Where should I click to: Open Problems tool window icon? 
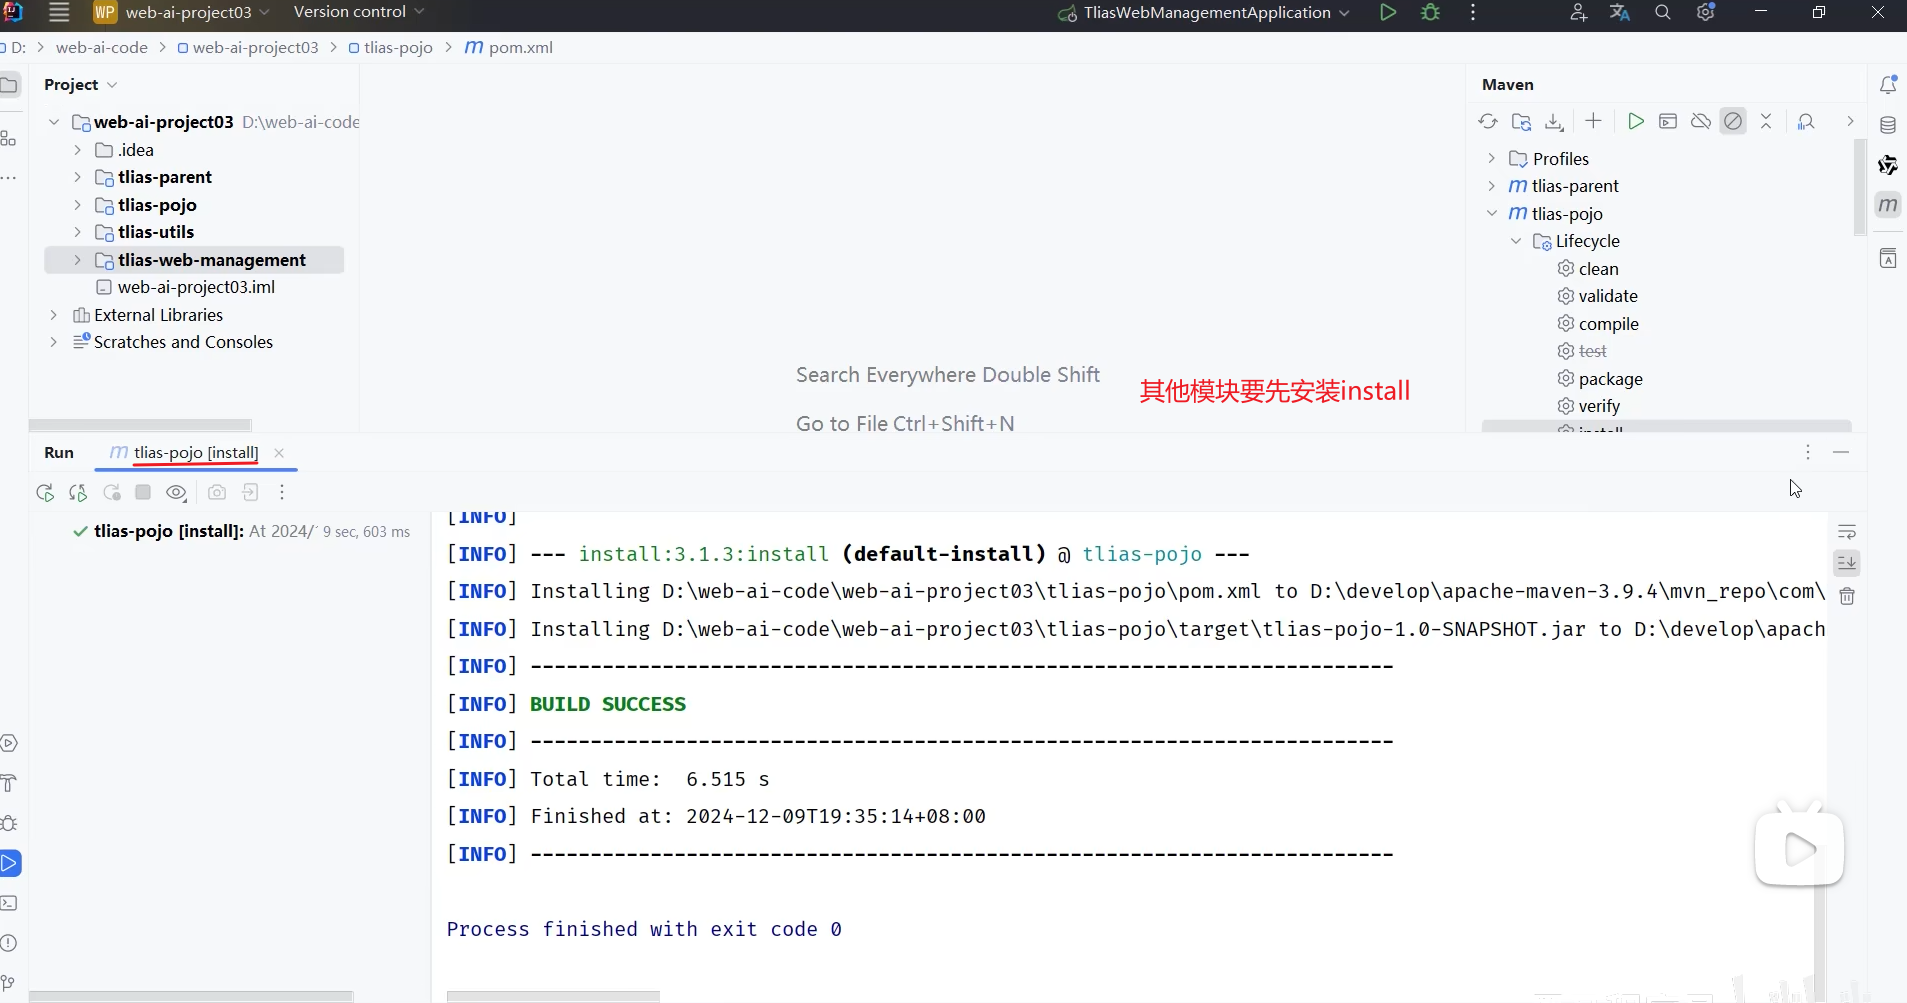[9, 943]
